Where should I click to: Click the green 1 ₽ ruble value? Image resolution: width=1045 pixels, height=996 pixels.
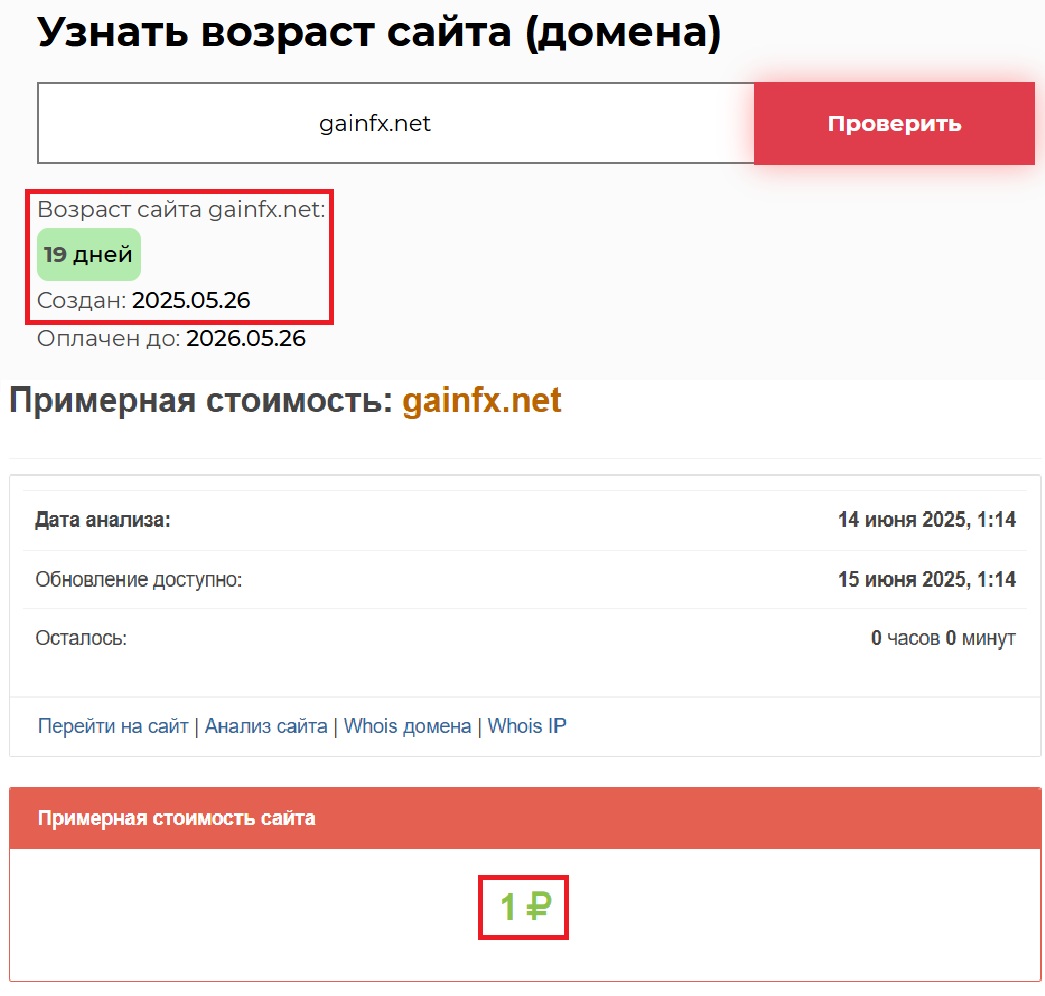tap(525, 908)
